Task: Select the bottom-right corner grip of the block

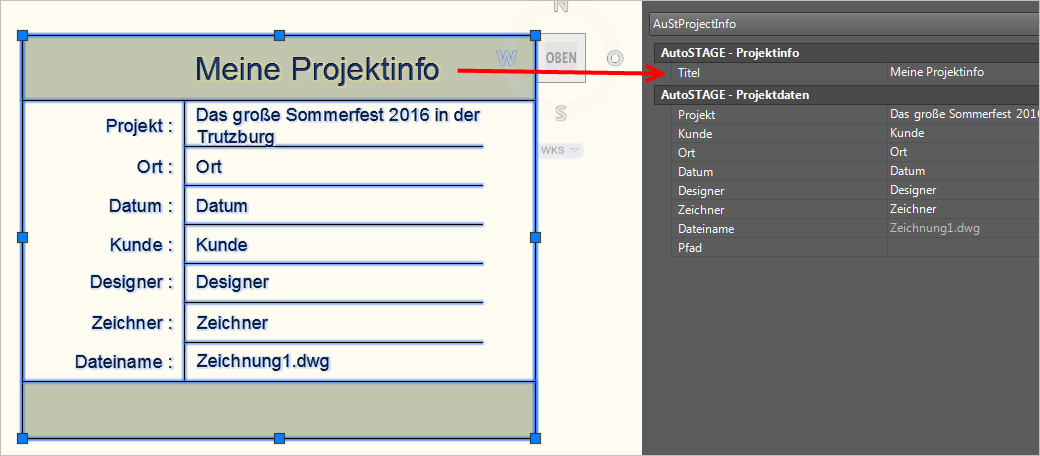Action: point(535,438)
